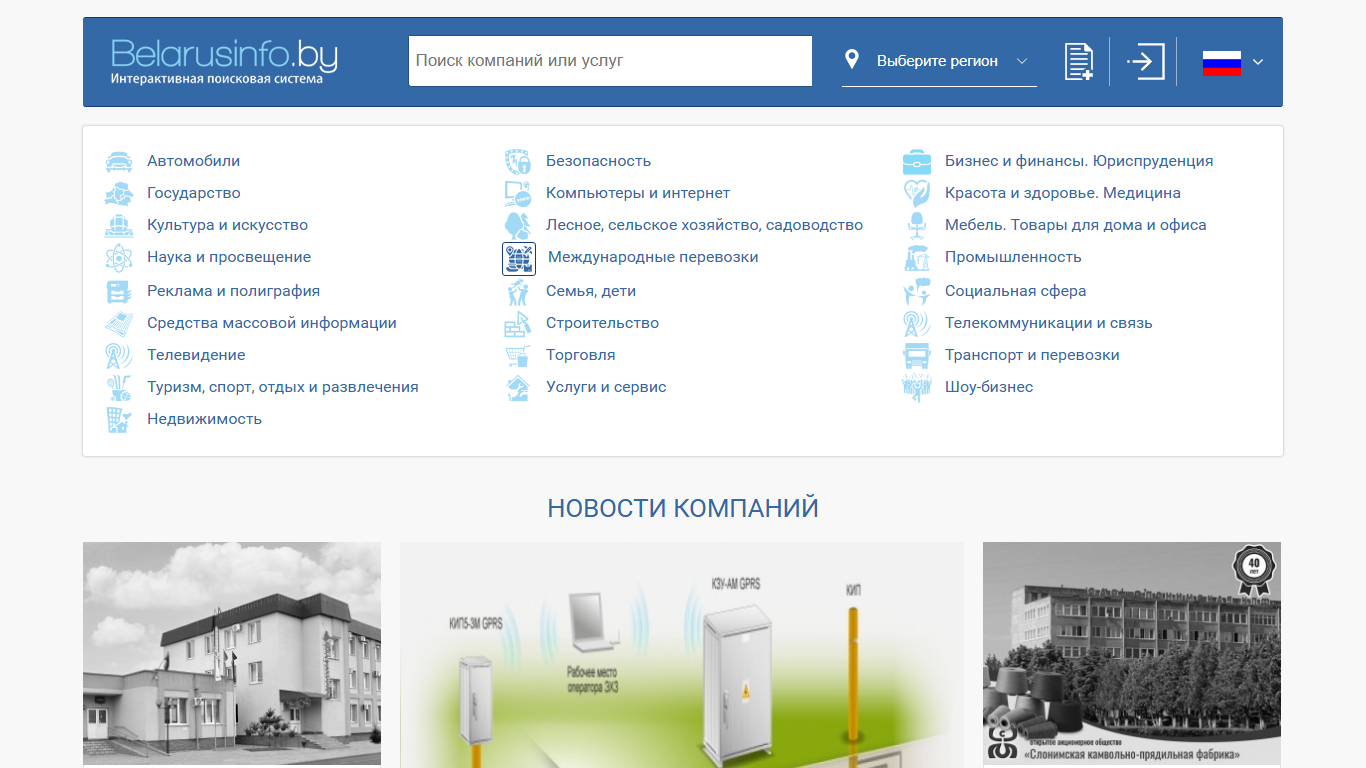Open Транспорт и перевозки link
The image size is (1366, 768).
pos(1032,355)
